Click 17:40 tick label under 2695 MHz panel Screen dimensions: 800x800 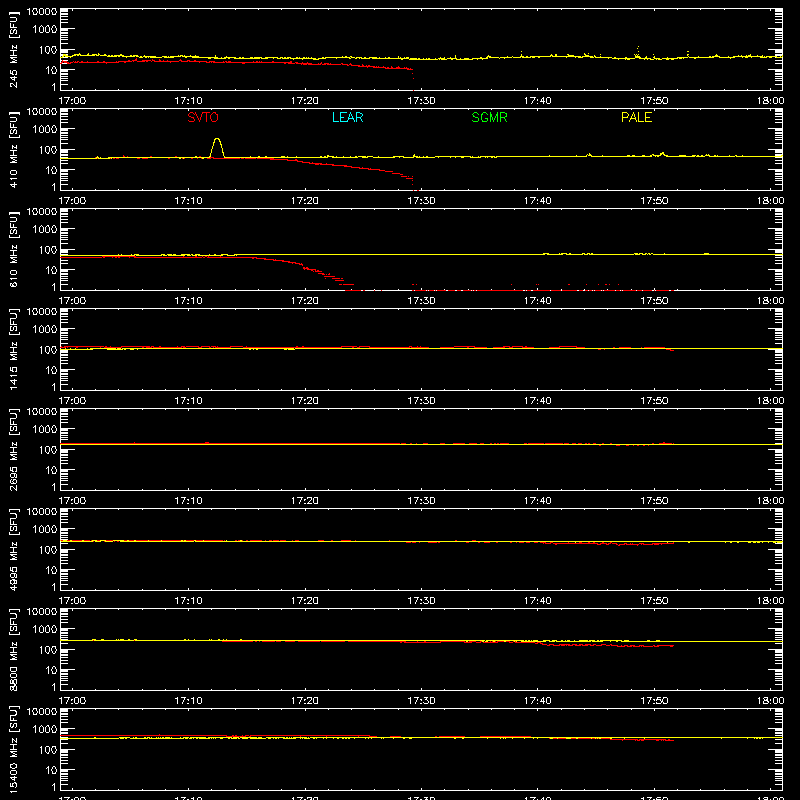[x=538, y=501]
